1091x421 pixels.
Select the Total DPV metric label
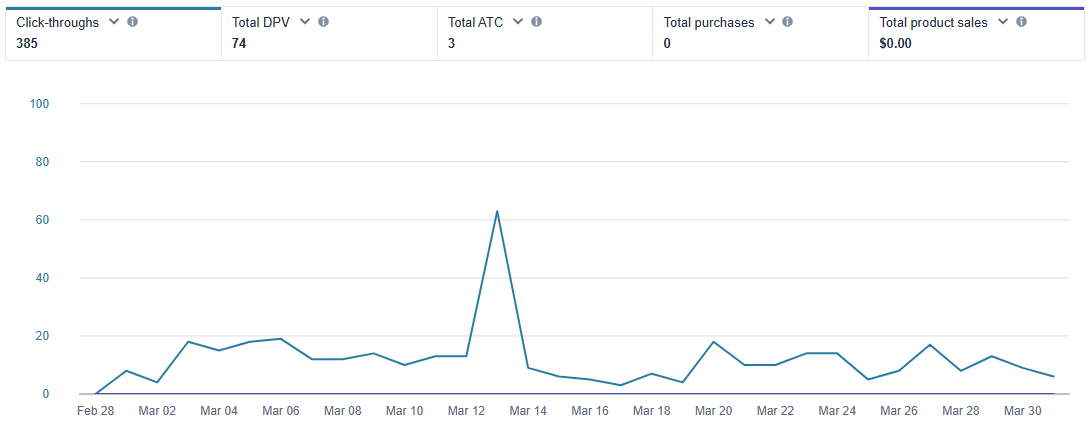pos(261,22)
